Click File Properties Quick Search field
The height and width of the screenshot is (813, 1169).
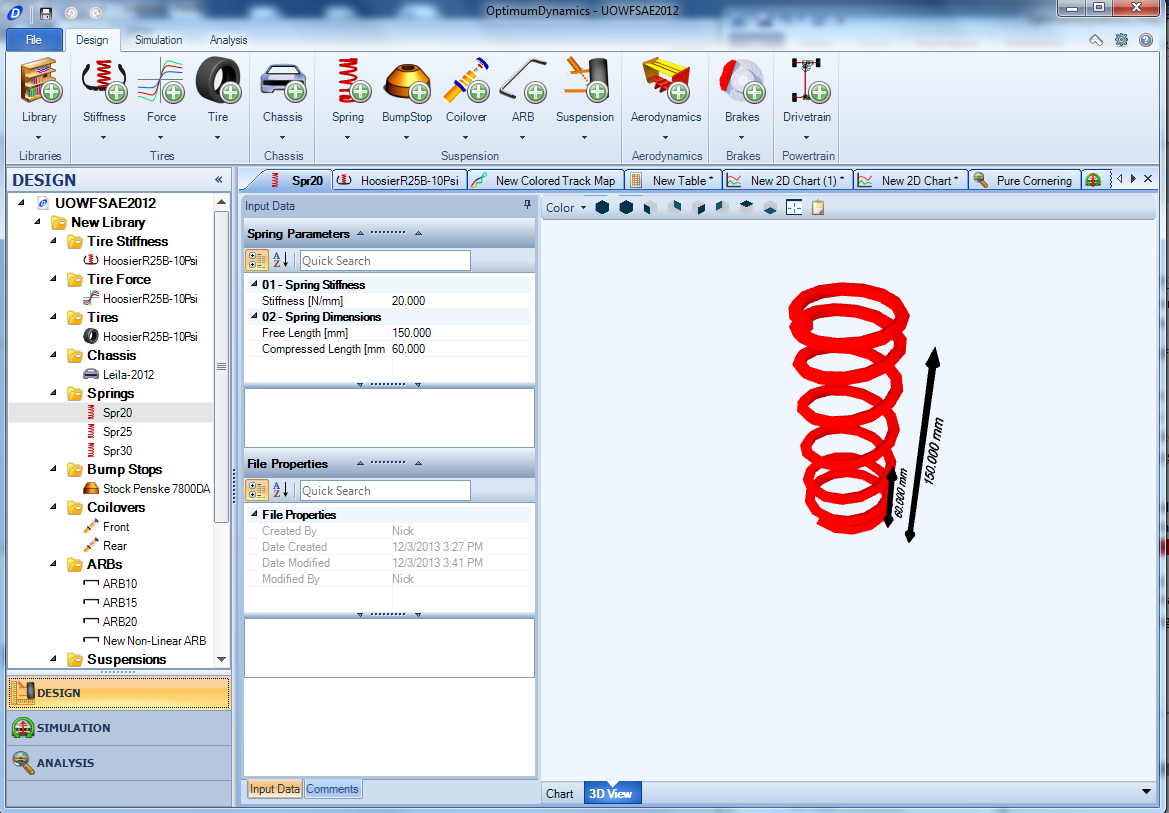click(x=385, y=490)
